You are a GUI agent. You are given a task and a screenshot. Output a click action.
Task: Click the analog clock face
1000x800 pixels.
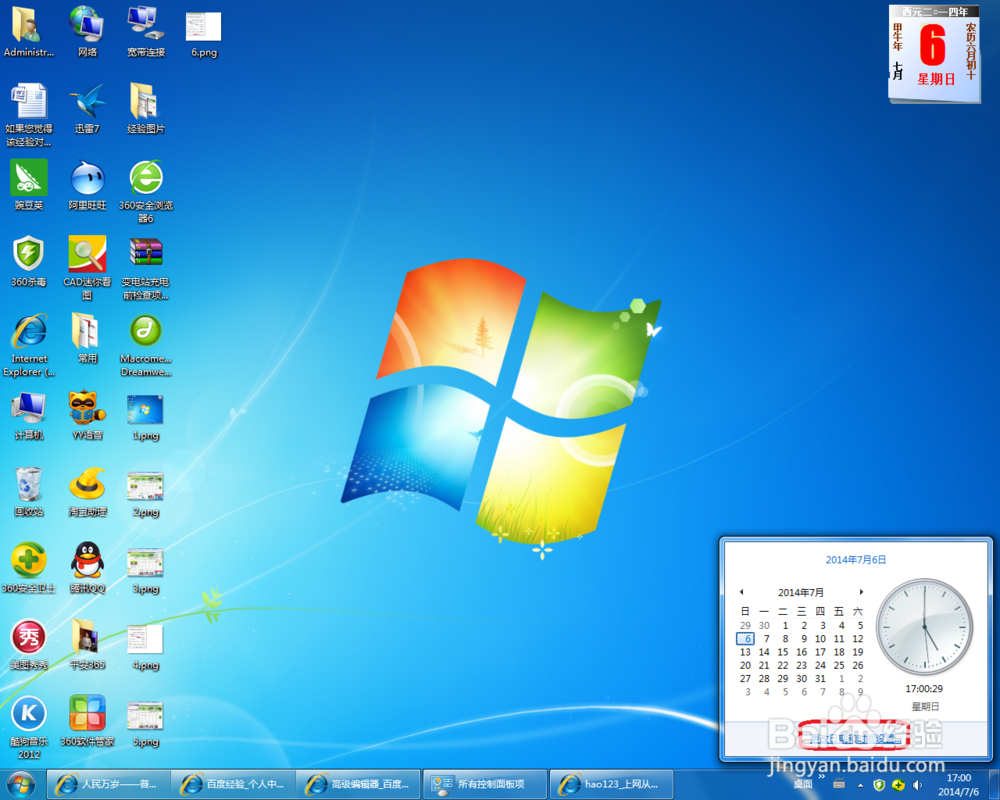[x=924, y=626]
